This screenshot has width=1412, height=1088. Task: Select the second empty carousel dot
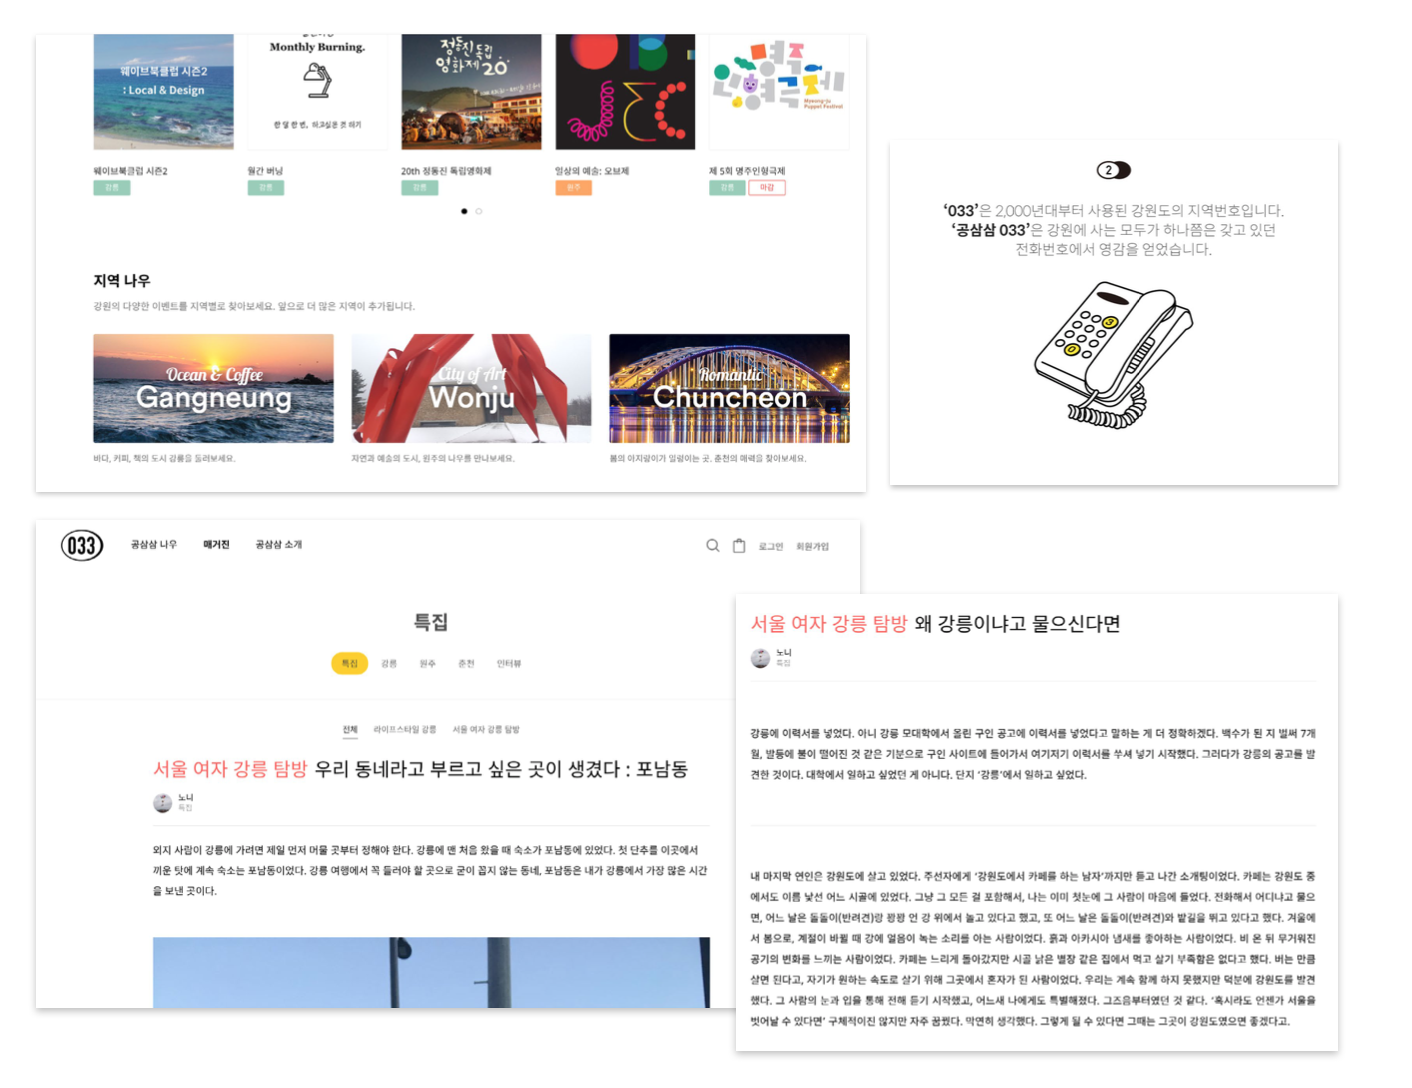pyautogui.click(x=479, y=211)
